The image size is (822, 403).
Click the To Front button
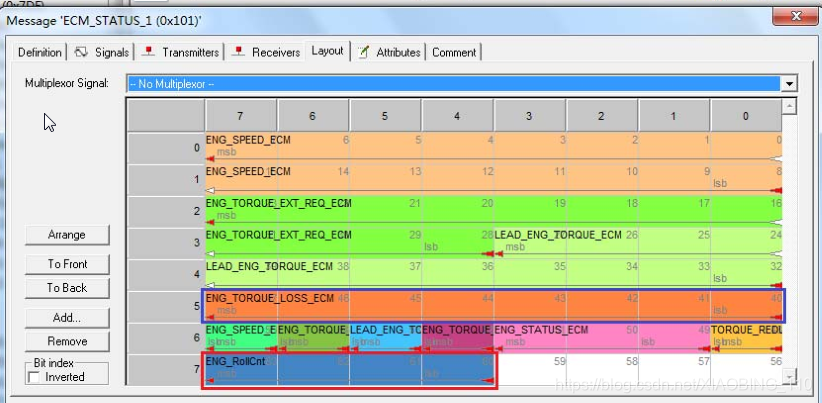point(67,264)
